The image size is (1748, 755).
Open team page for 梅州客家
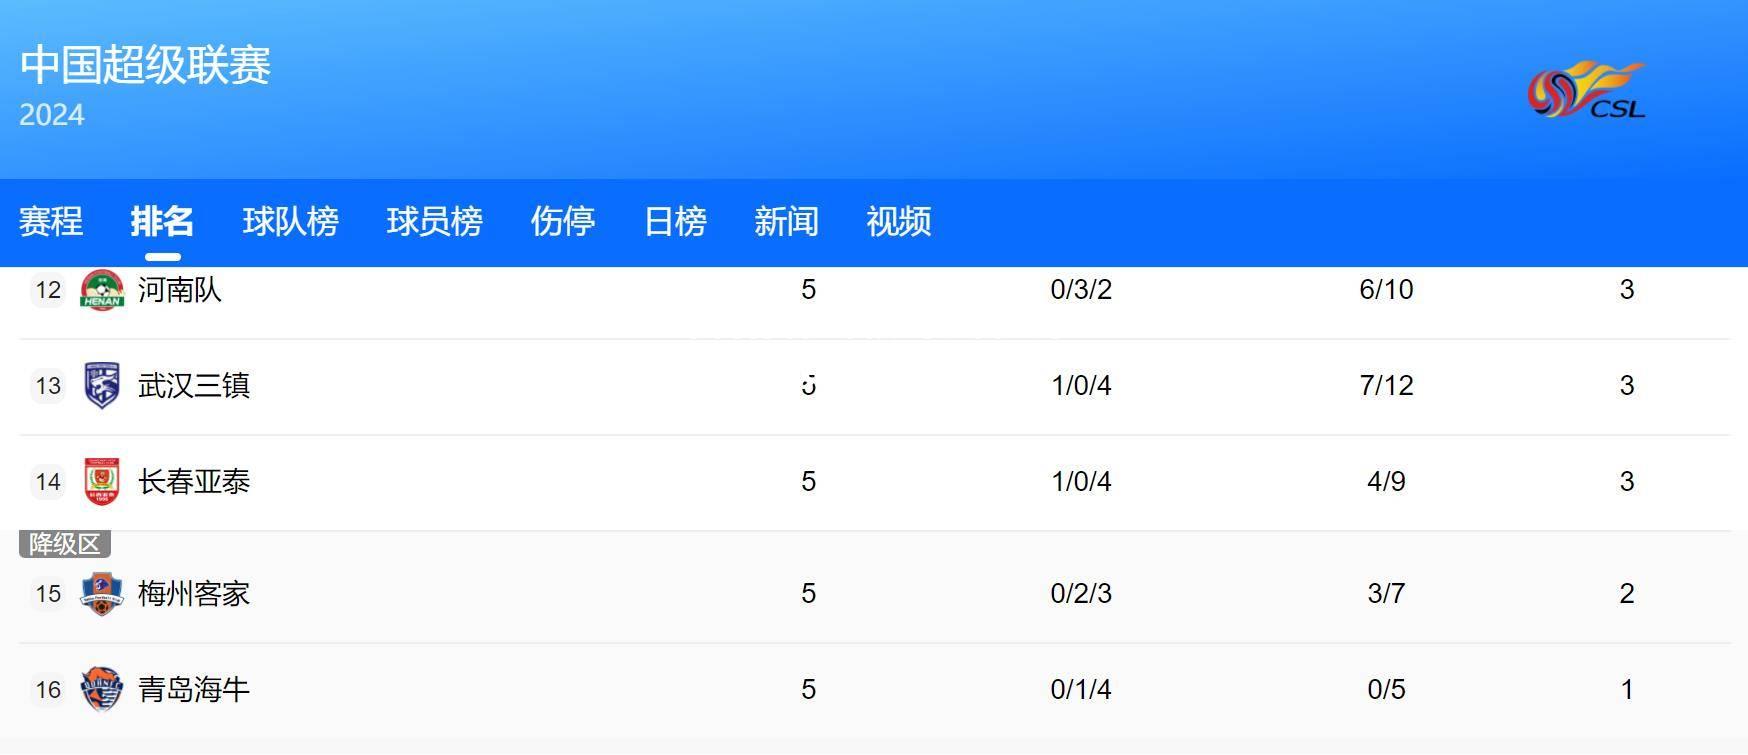pos(194,594)
